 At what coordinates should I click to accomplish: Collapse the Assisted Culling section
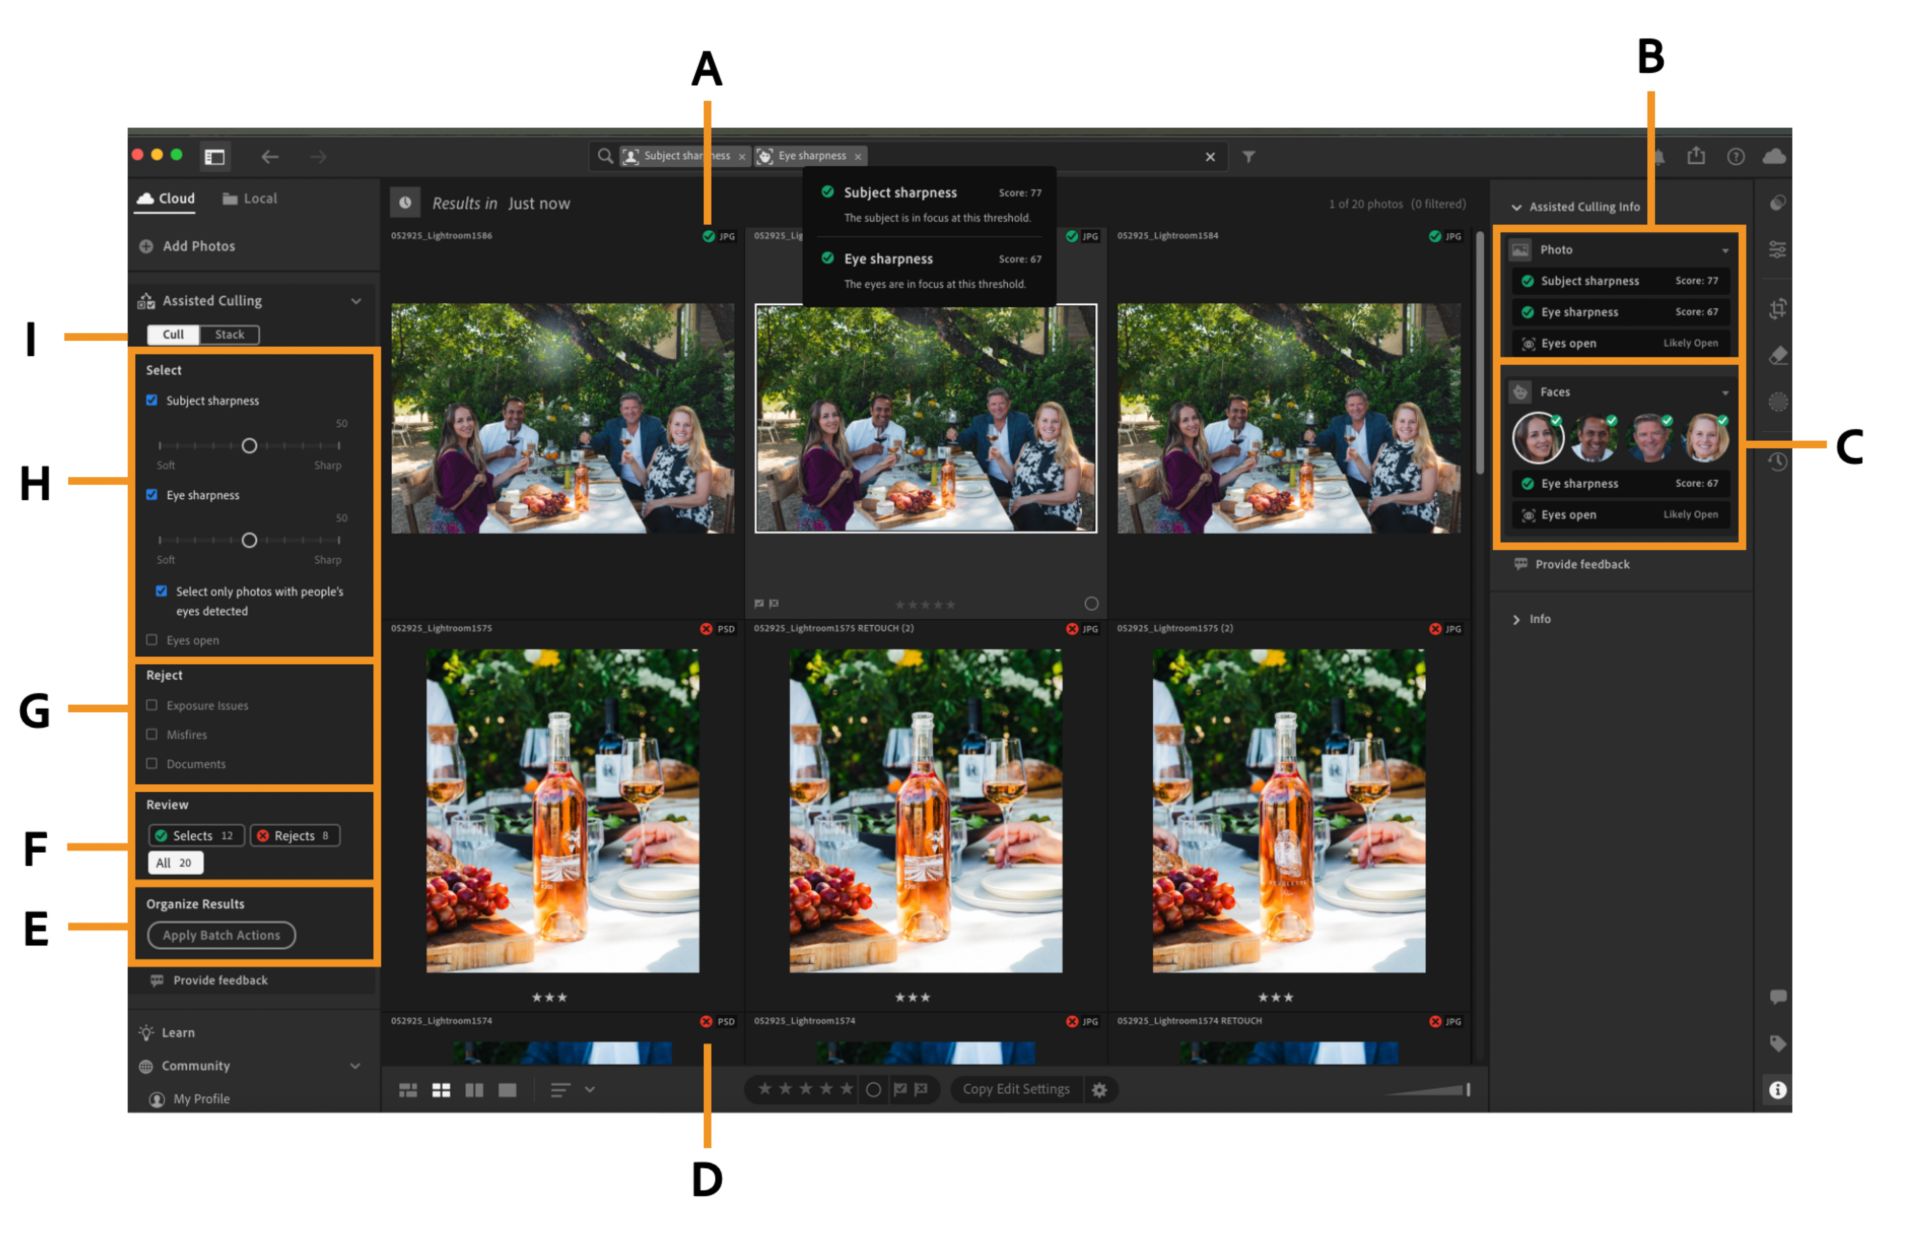(356, 301)
